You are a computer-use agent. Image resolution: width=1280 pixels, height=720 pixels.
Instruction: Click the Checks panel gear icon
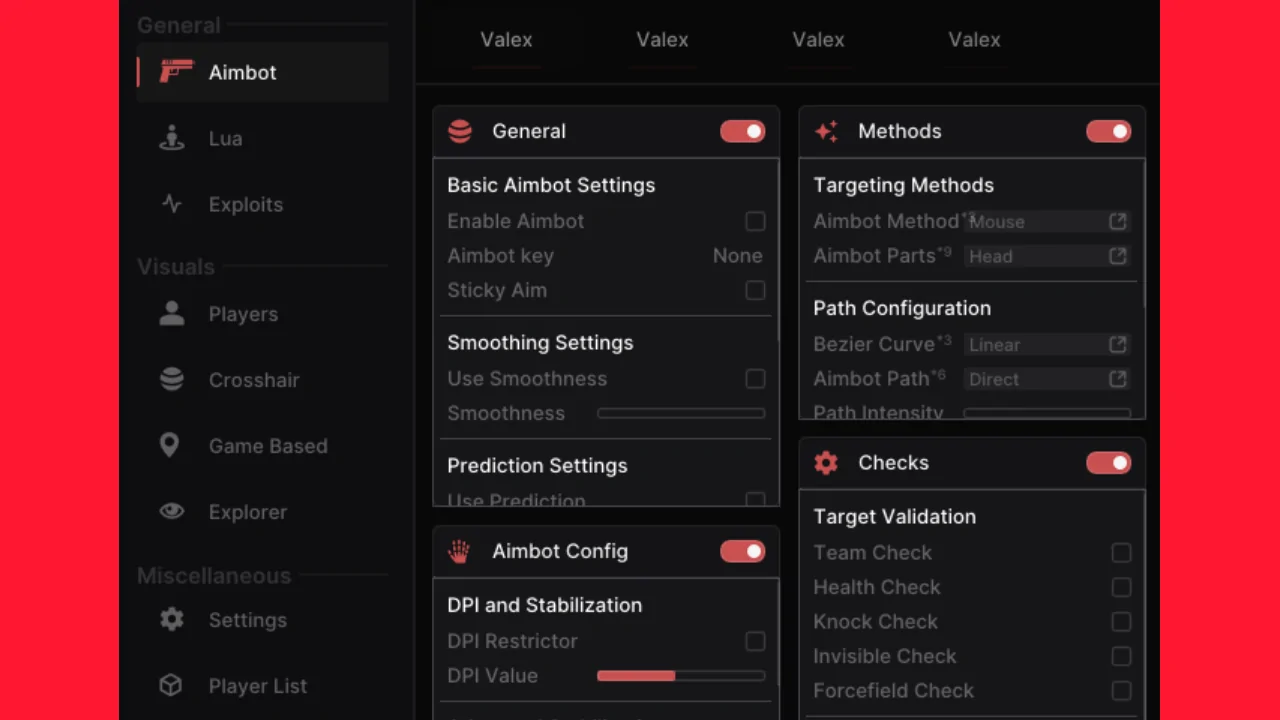click(x=826, y=463)
